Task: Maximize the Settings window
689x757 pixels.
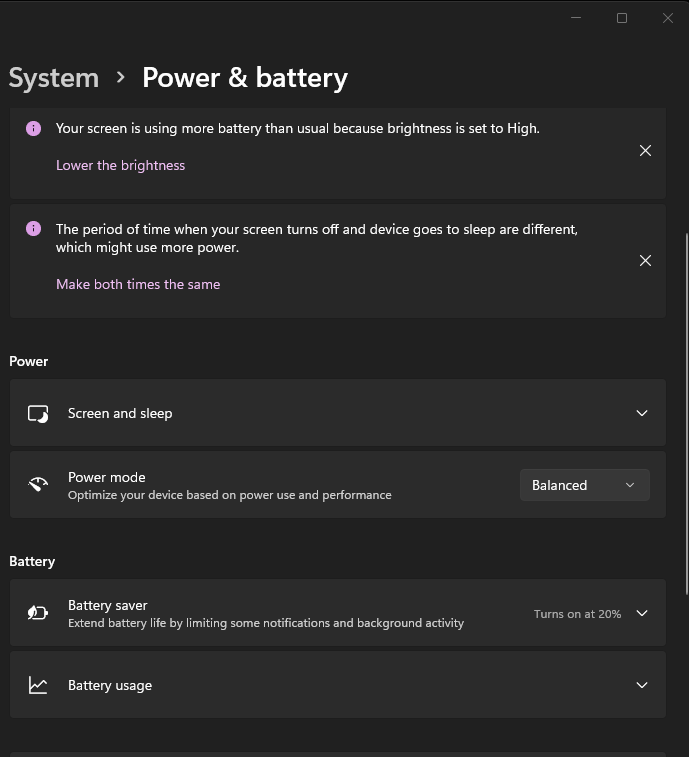Action: click(x=622, y=18)
